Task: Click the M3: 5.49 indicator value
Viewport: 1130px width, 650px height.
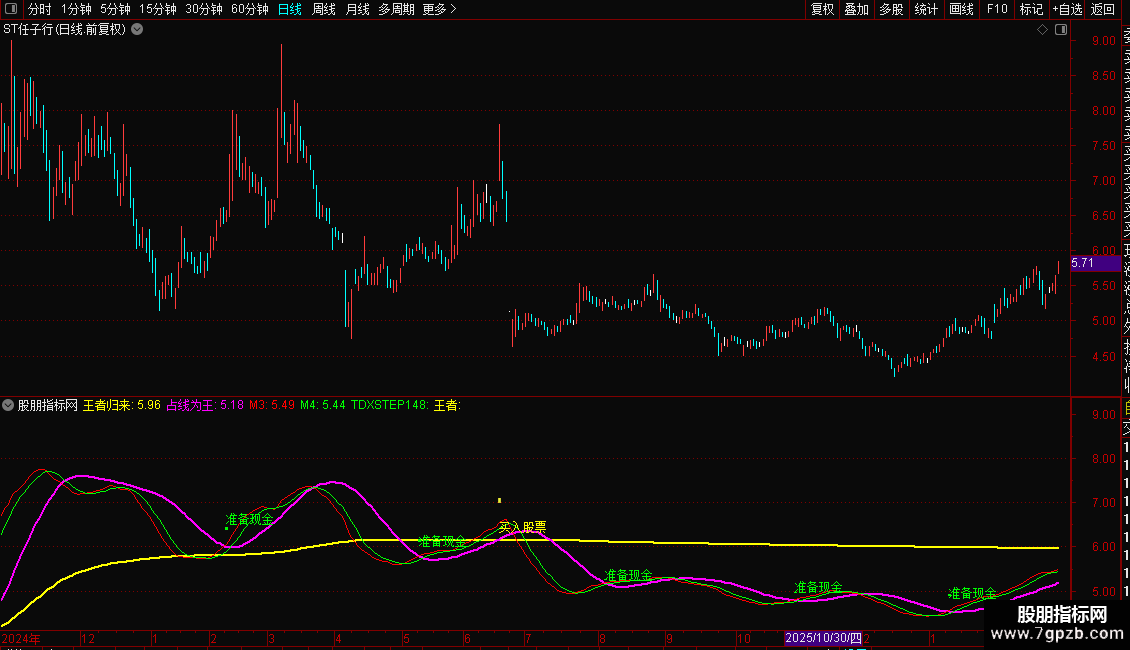Action: tap(272, 405)
